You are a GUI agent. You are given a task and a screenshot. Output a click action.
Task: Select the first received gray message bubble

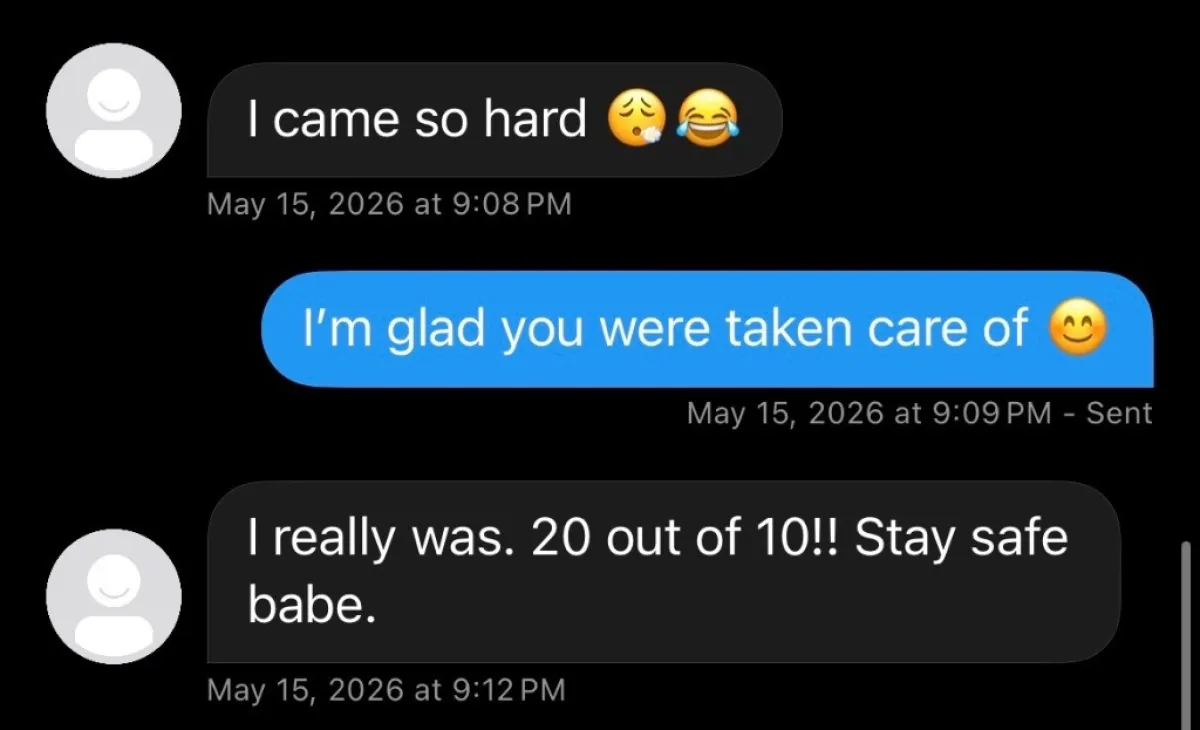click(x=494, y=120)
